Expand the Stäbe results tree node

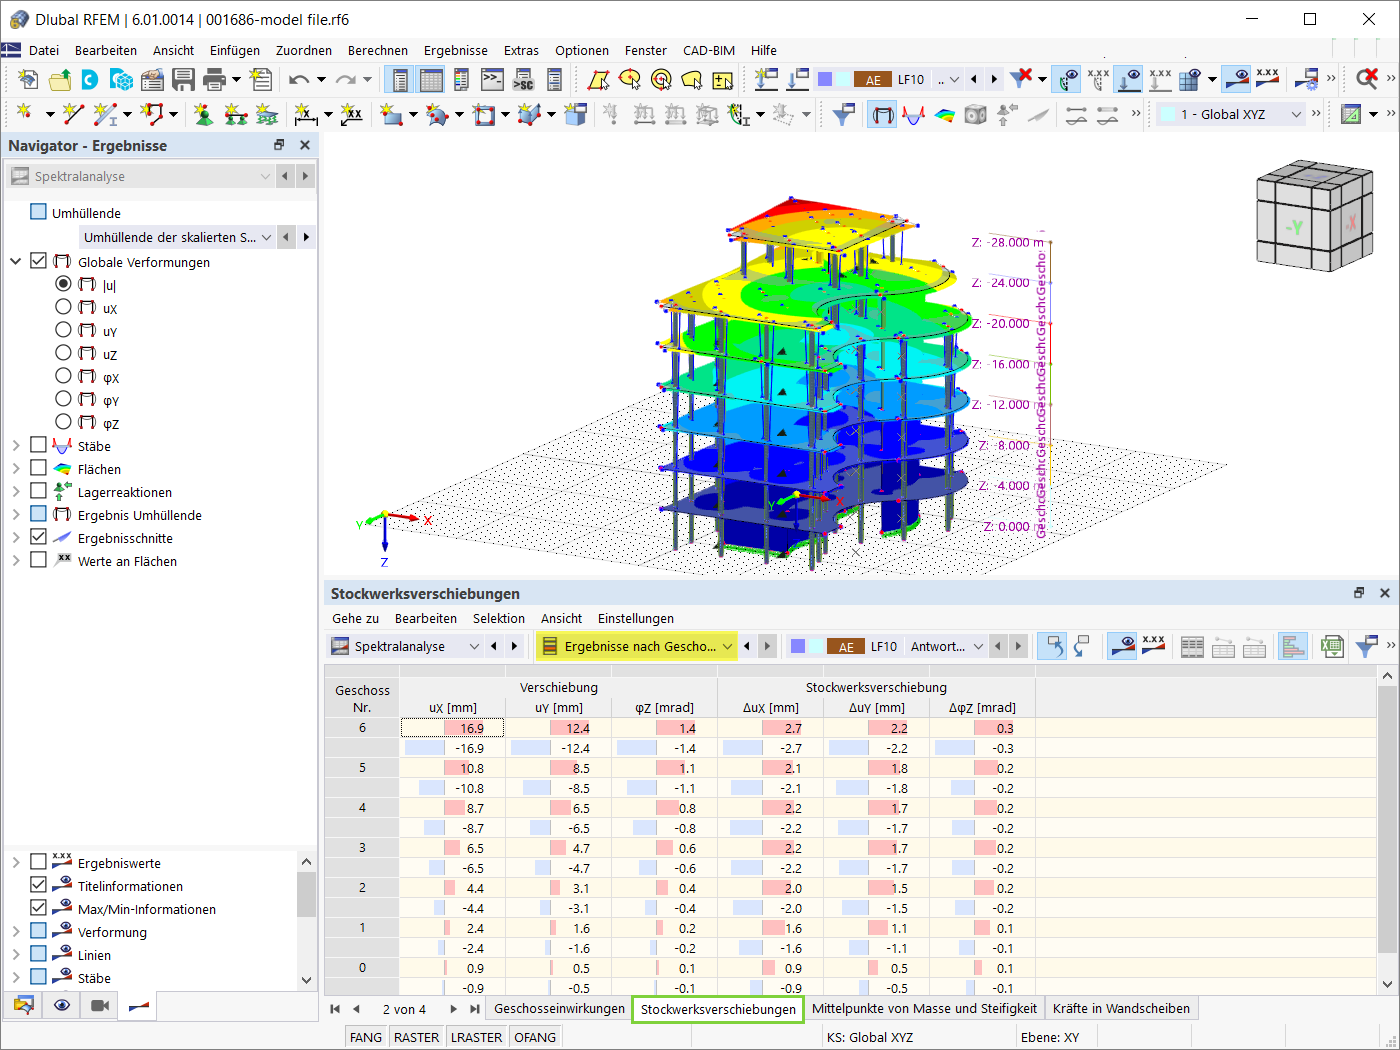point(16,446)
